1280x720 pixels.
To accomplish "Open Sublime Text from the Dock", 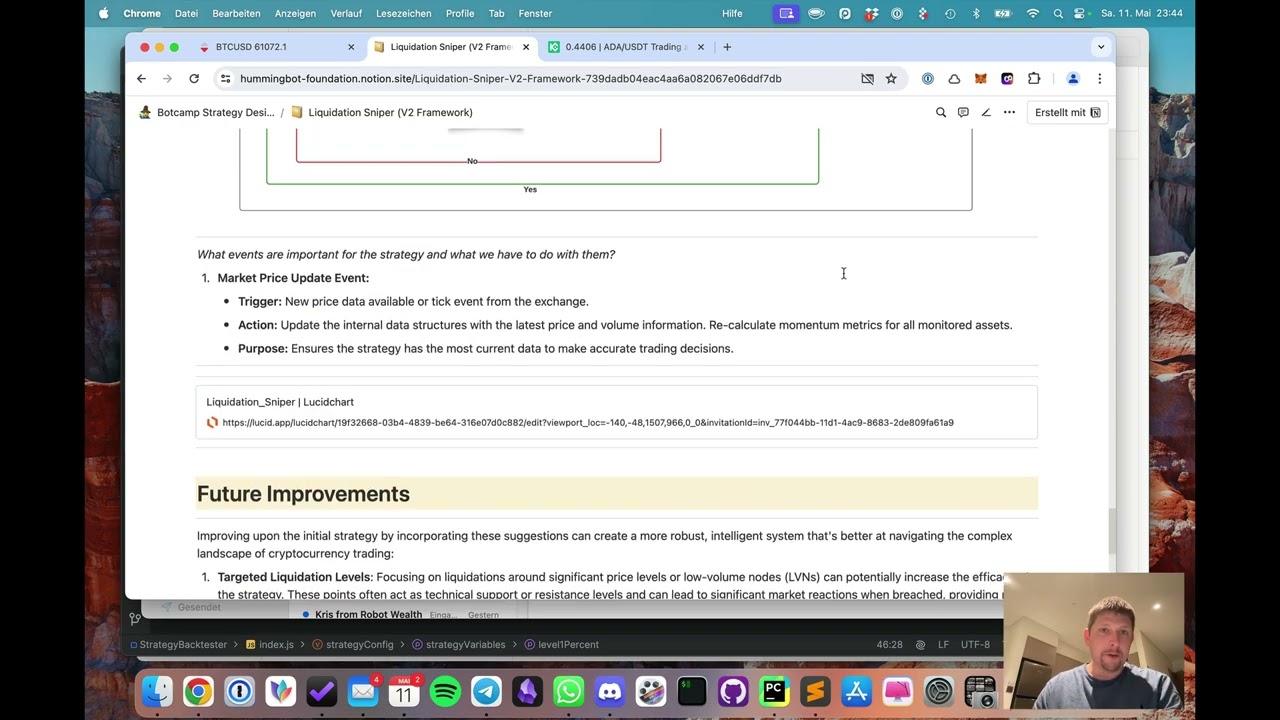I will click(x=815, y=691).
